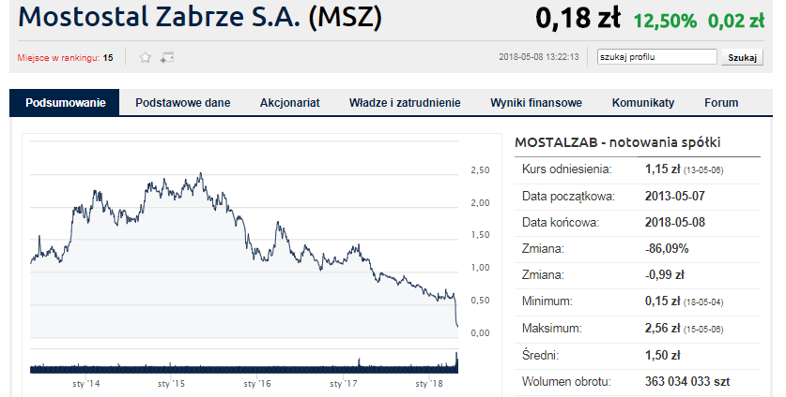Focus the 'szukaj profilu' search field
The image size is (786, 397).
tap(657, 57)
